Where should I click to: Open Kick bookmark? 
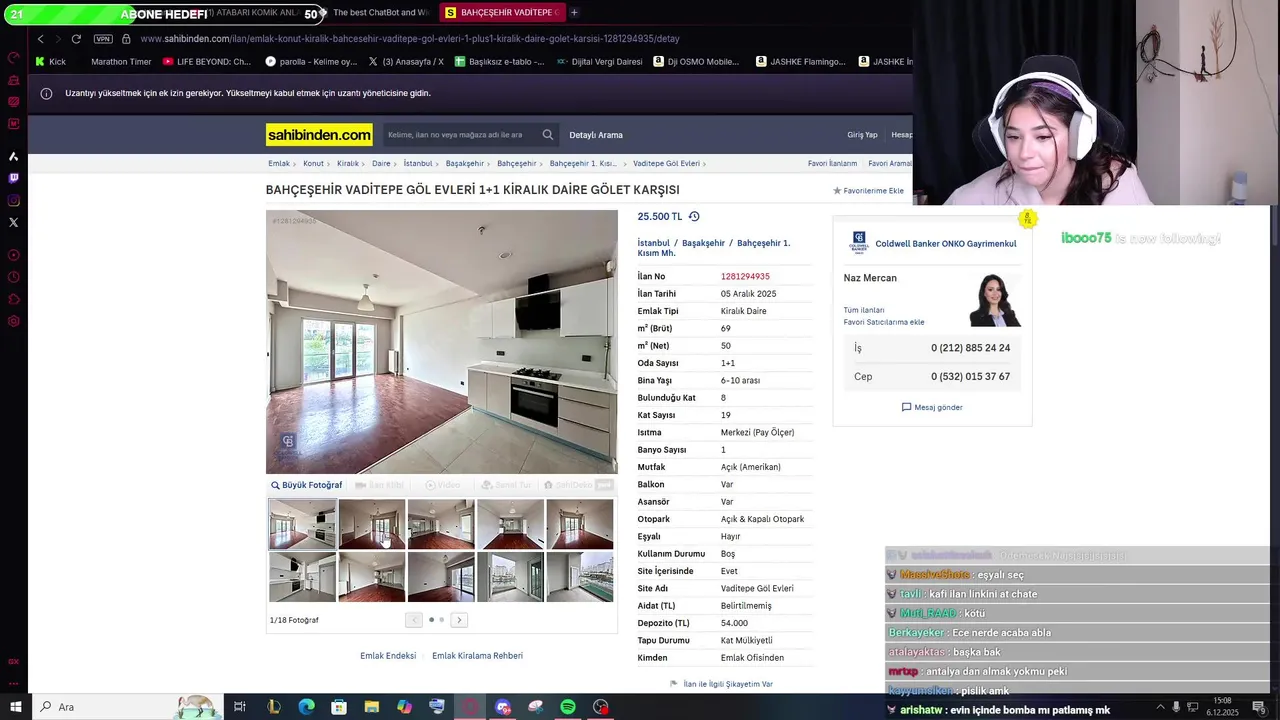point(50,61)
